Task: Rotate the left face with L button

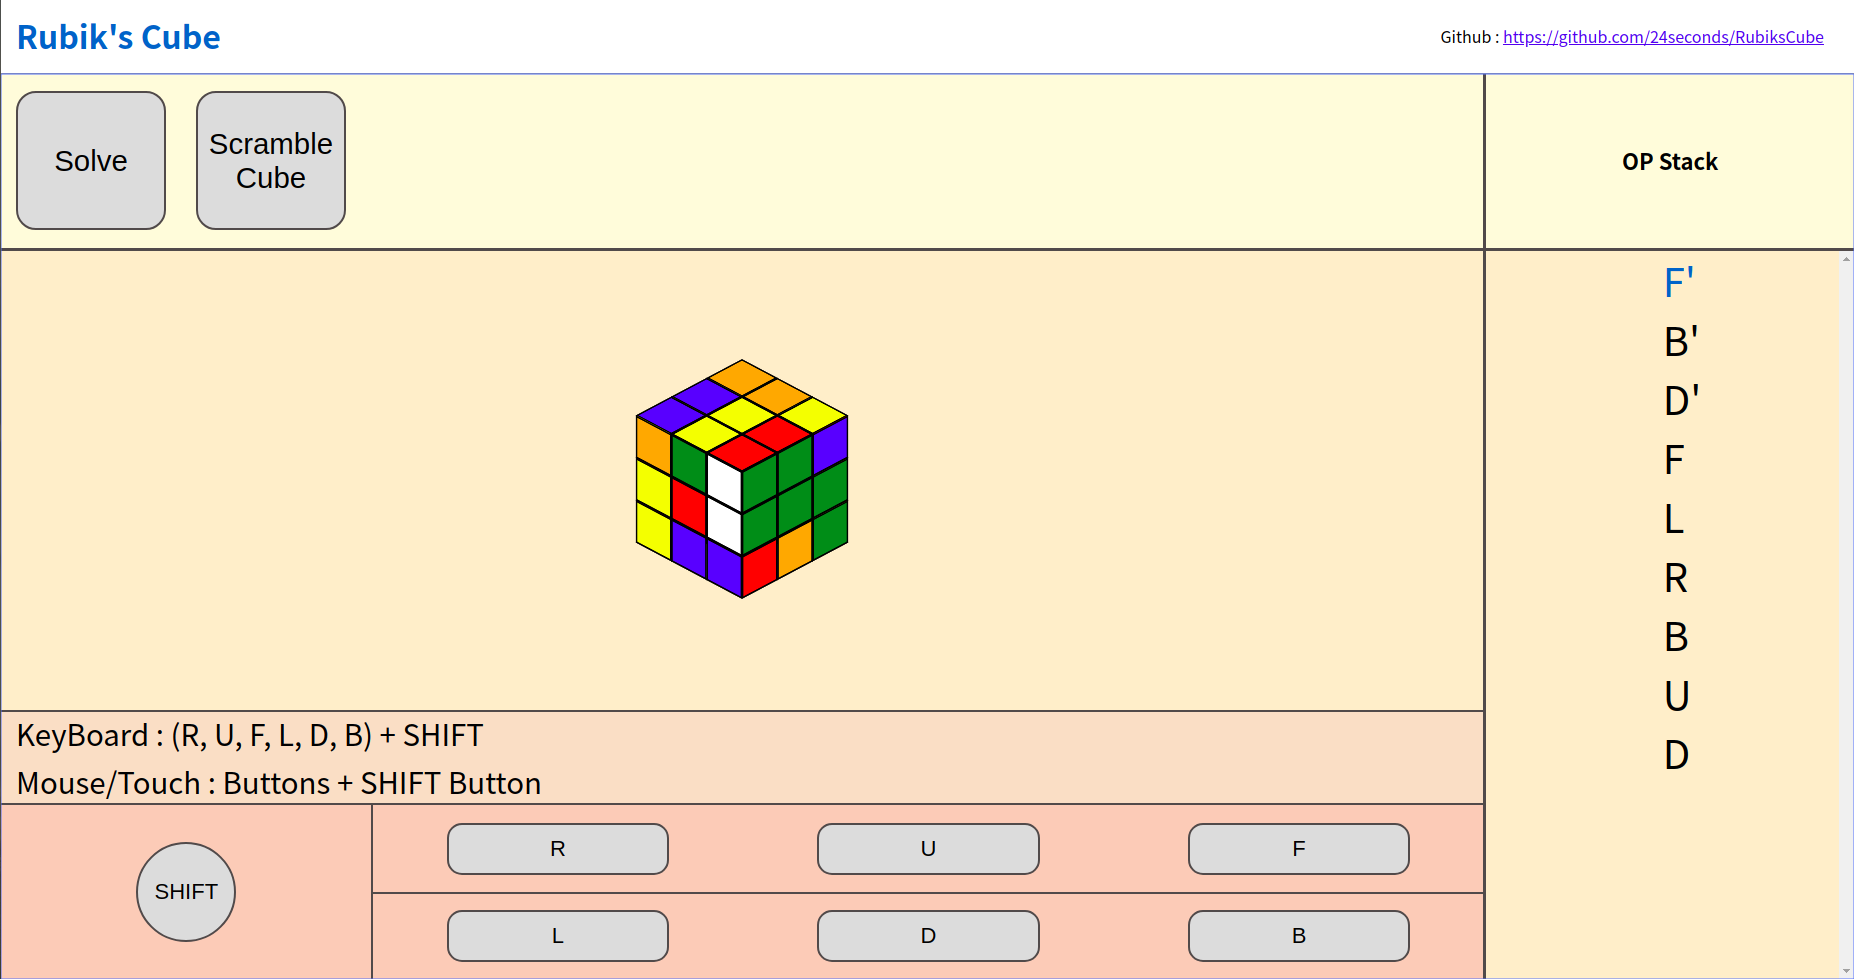Action: pyautogui.click(x=558, y=936)
